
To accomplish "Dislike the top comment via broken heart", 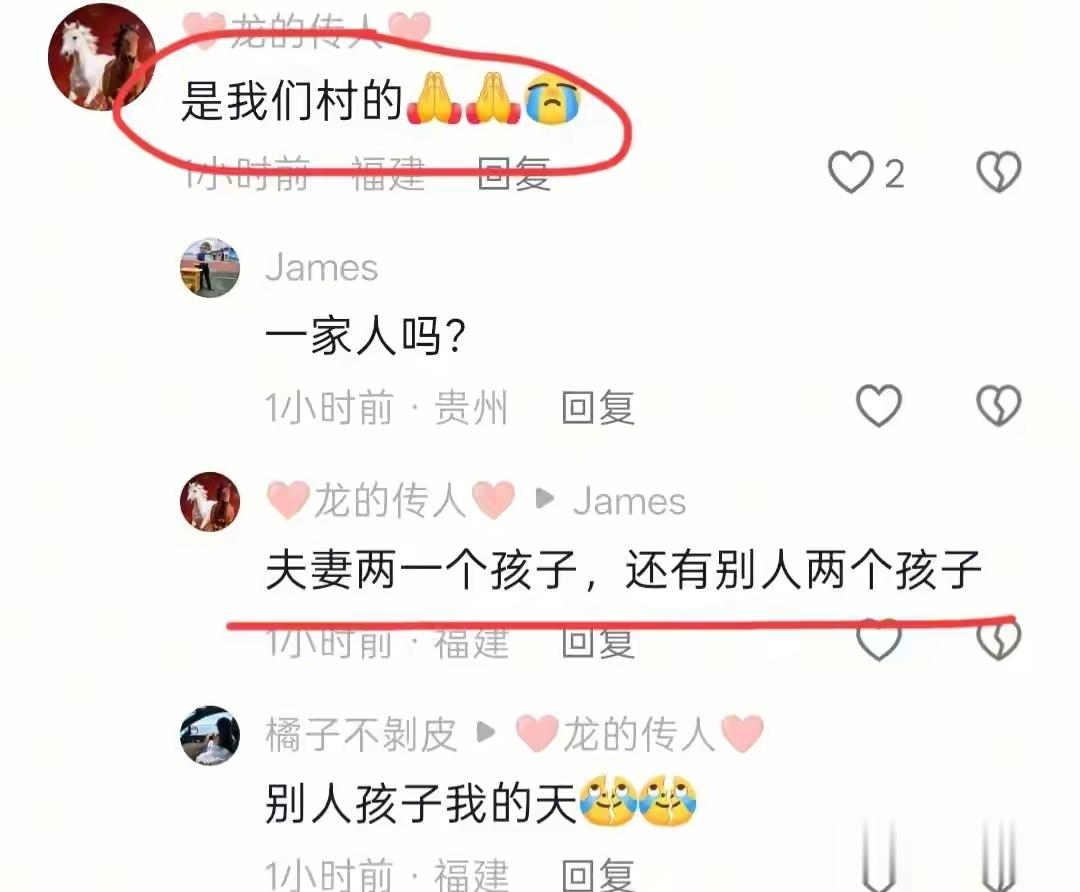I will (x=999, y=172).
